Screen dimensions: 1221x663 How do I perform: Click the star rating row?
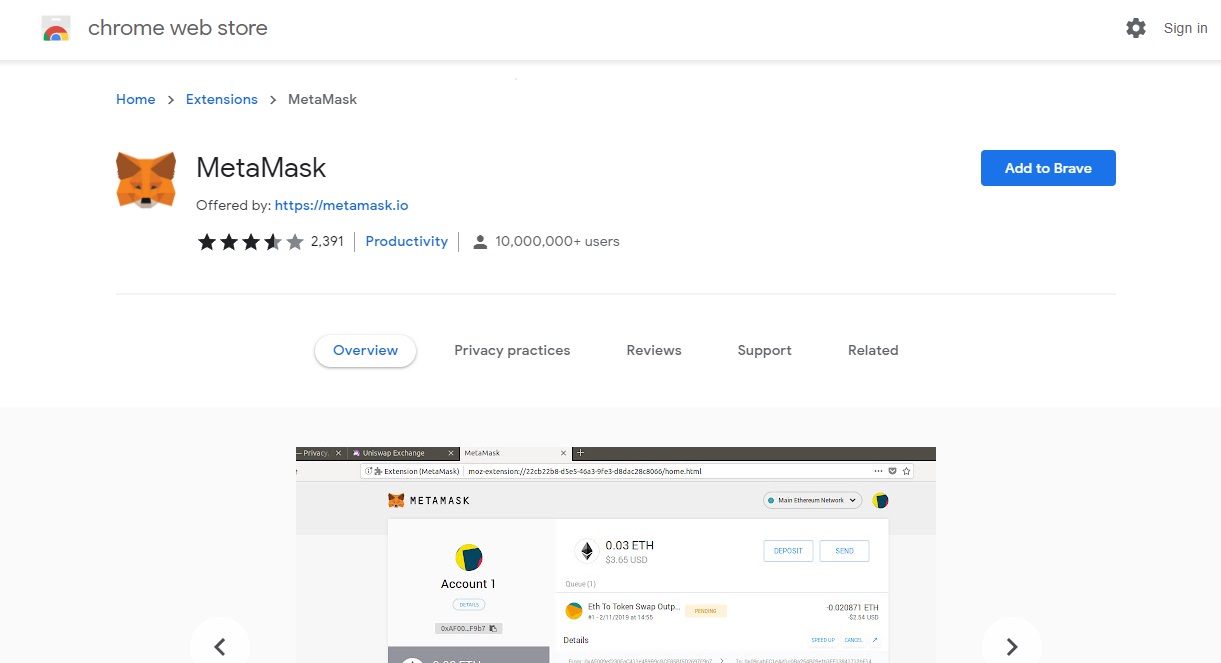click(x=250, y=241)
